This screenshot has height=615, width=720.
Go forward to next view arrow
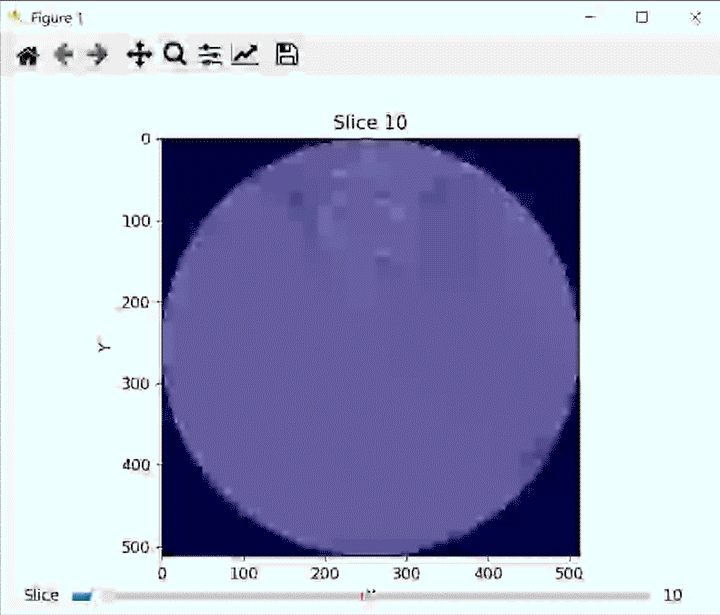(97, 55)
